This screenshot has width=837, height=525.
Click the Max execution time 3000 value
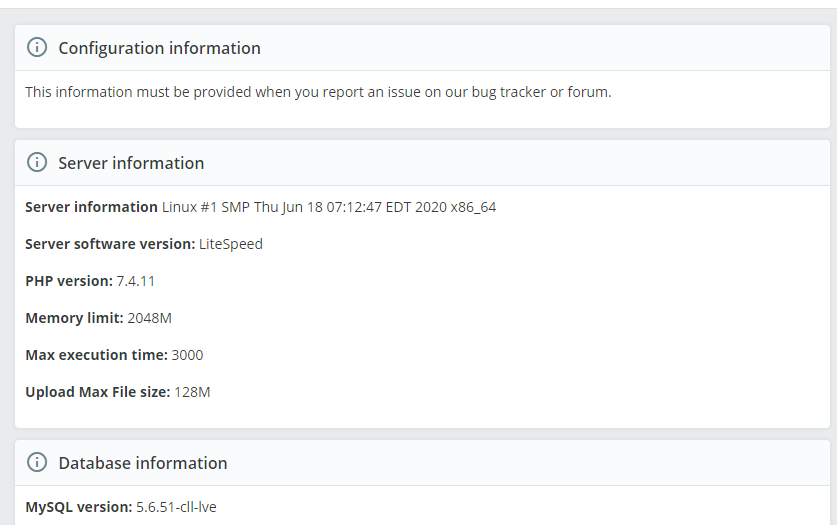point(187,355)
